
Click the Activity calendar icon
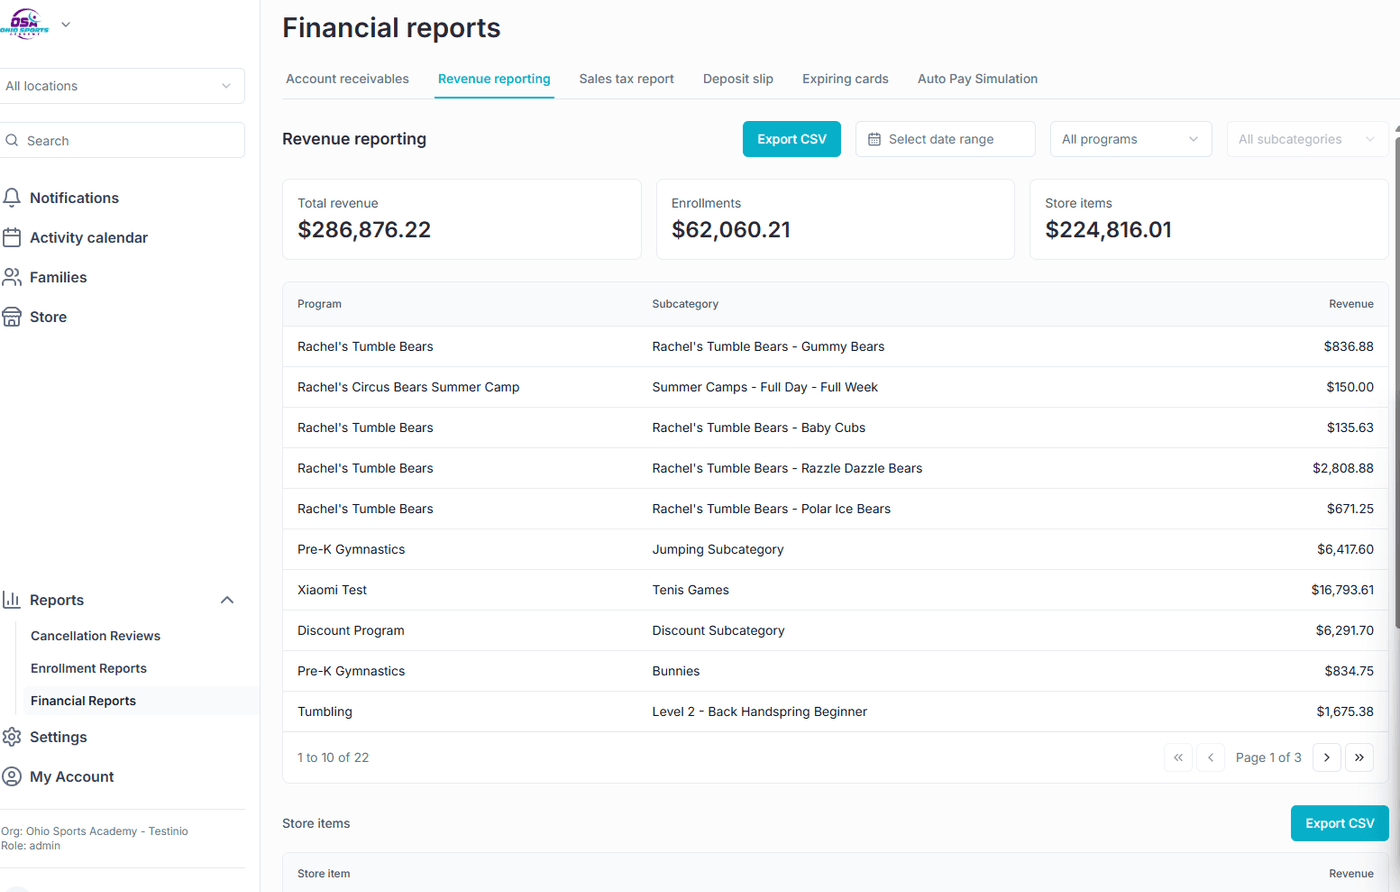tap(12, 238)
